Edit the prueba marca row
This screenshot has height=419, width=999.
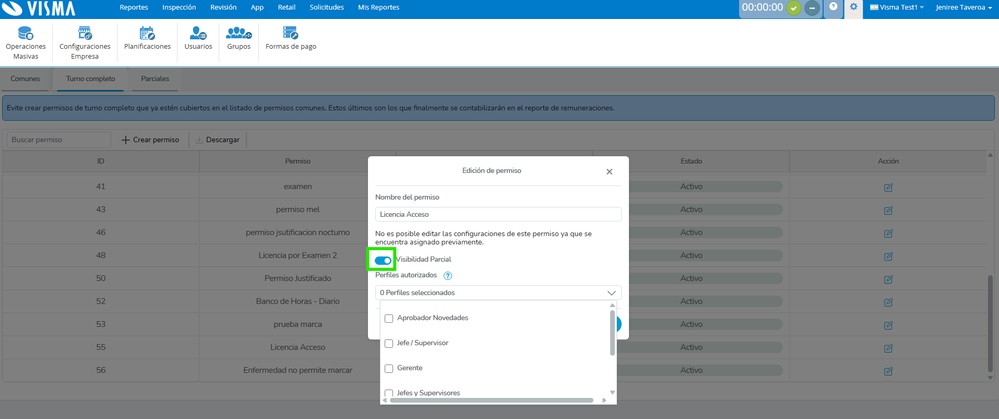pos(888,325)
